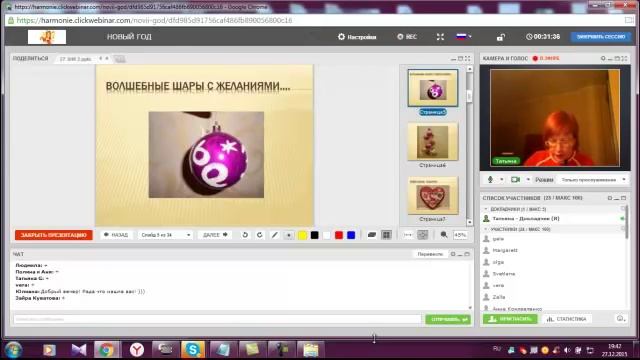Go to previous slide with НАЗАД
The width and height of the screenshot is (640, 360).
pos(116,235)
